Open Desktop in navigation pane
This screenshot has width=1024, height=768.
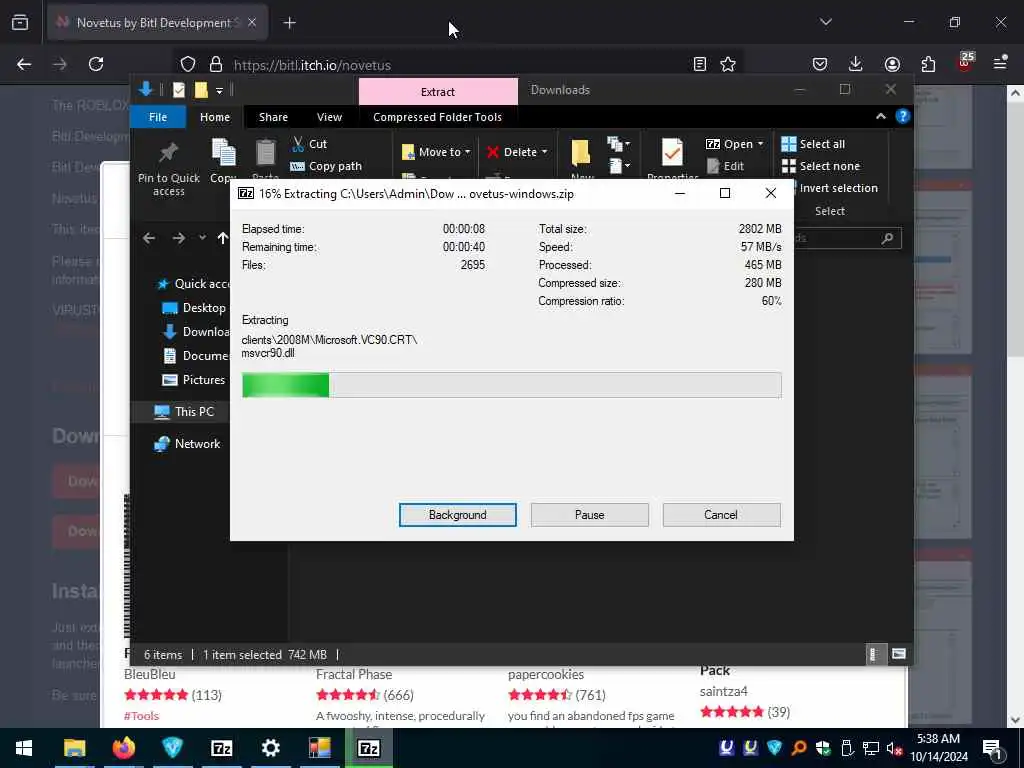[x=194, y=308]
